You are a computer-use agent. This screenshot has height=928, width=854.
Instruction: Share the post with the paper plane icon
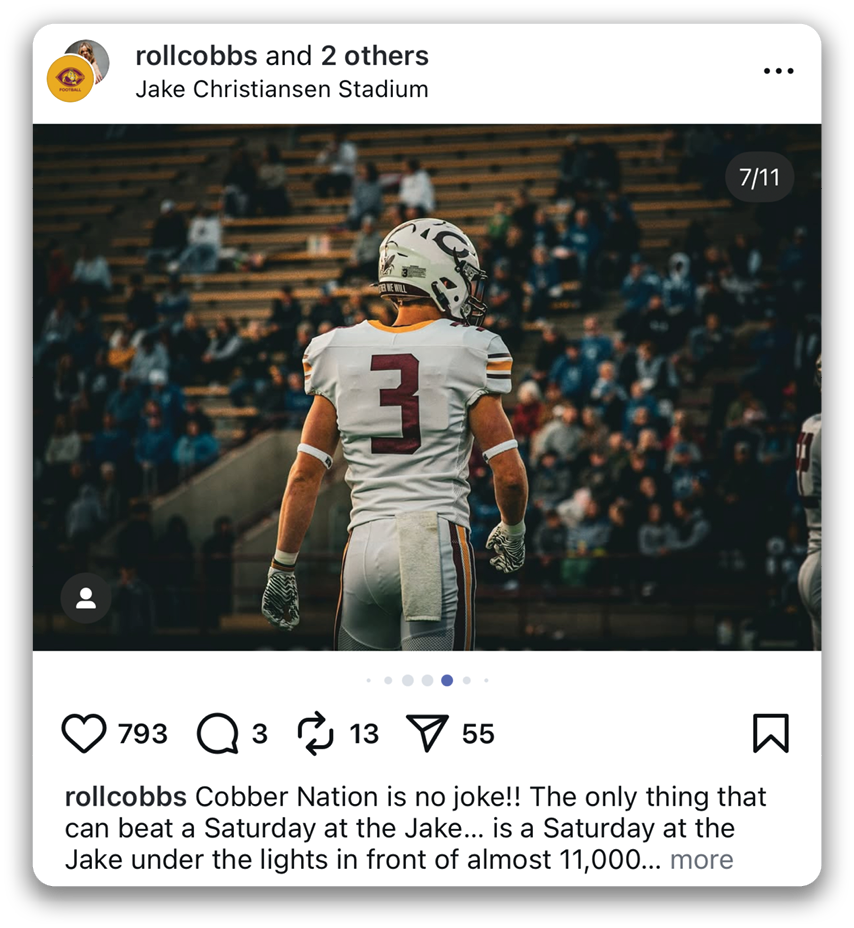click(x=428, y=734)
